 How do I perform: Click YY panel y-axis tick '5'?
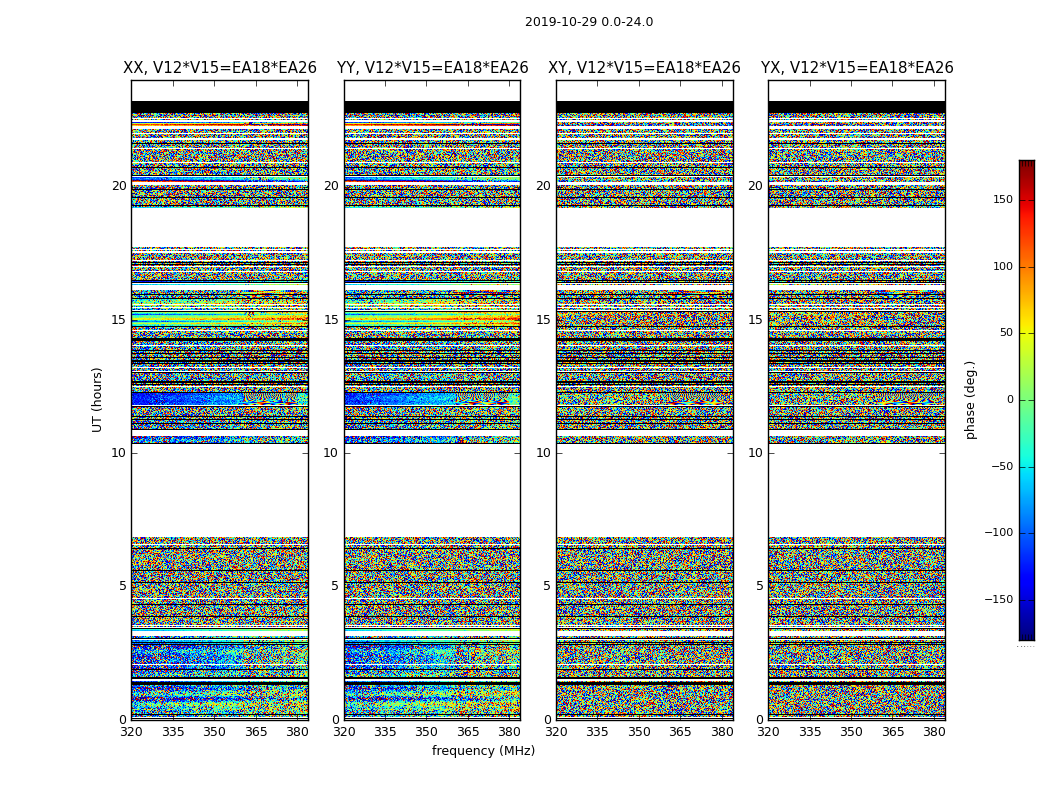335,586
